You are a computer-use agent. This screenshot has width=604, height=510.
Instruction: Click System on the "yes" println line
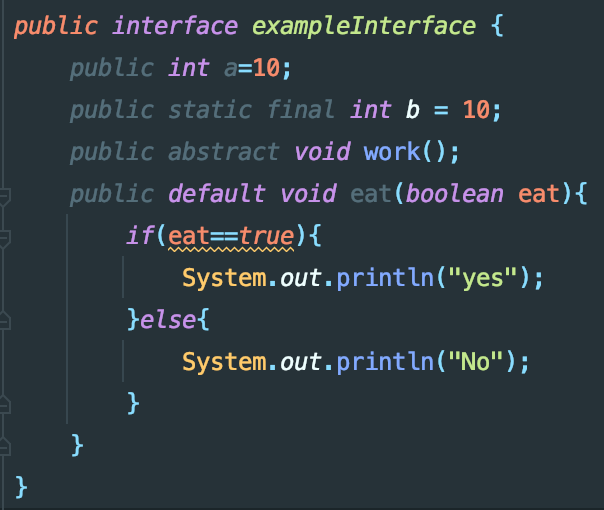click(x=224, y=278)
